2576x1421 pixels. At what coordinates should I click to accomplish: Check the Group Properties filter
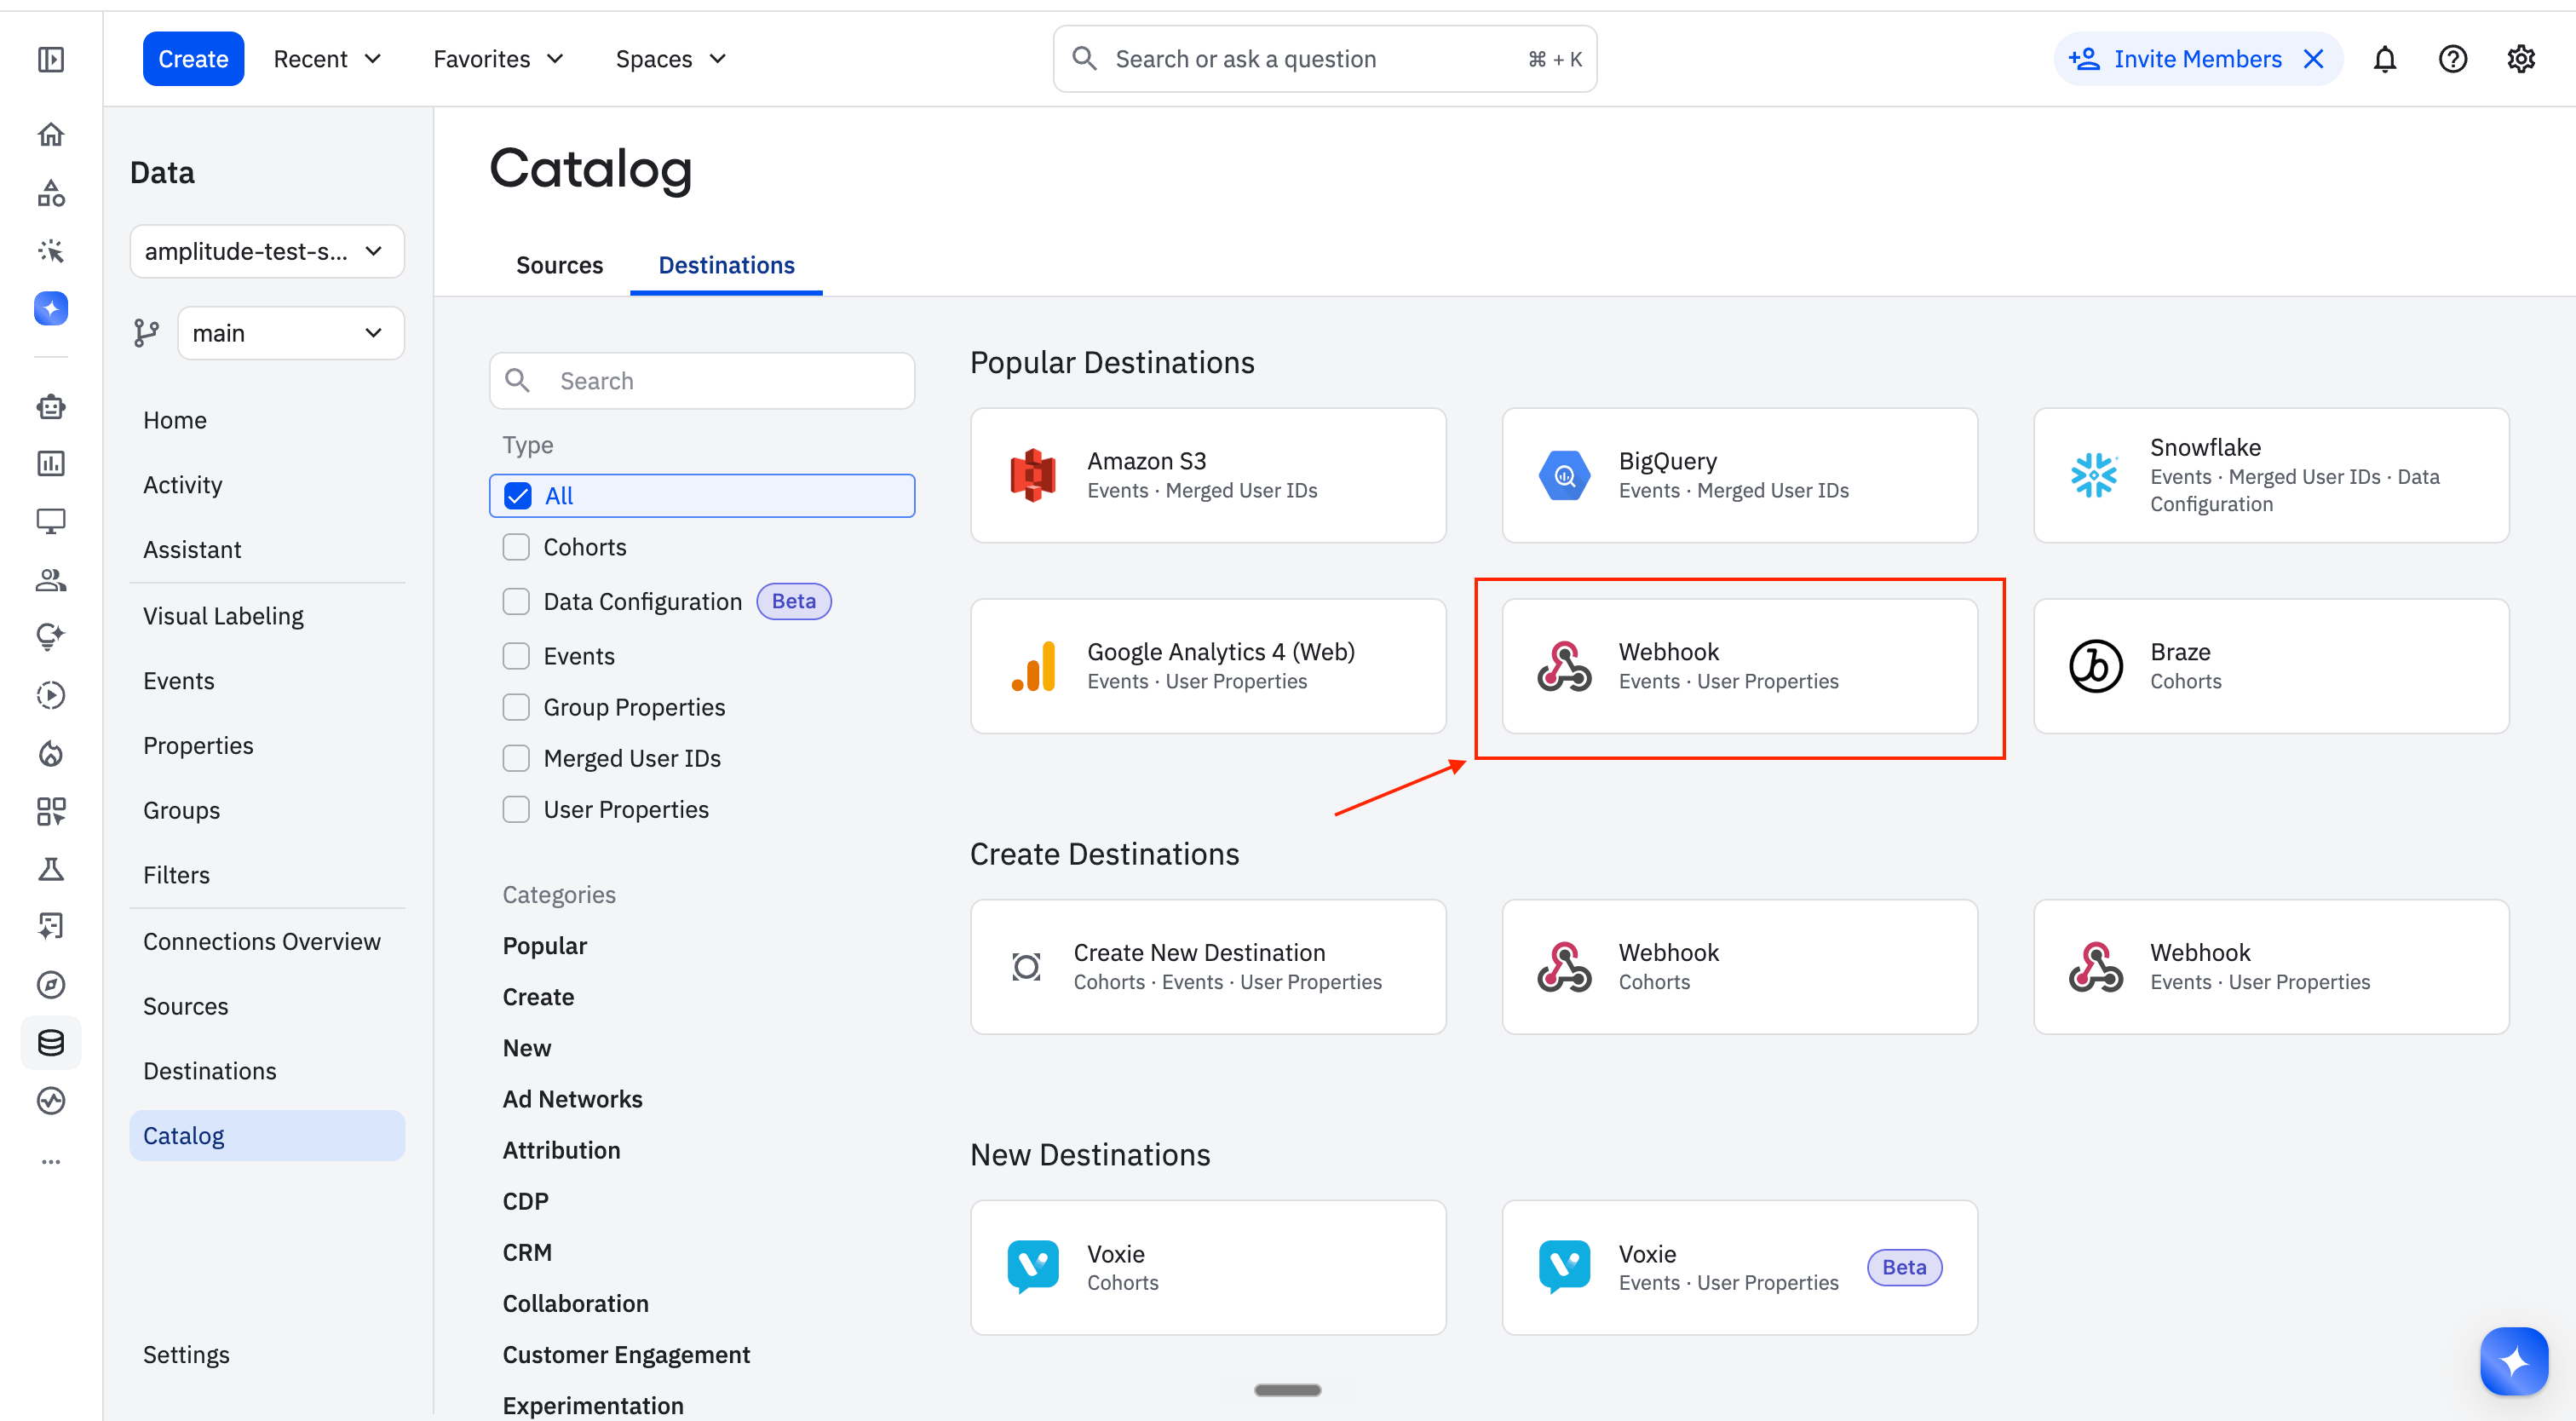(516, 707)
